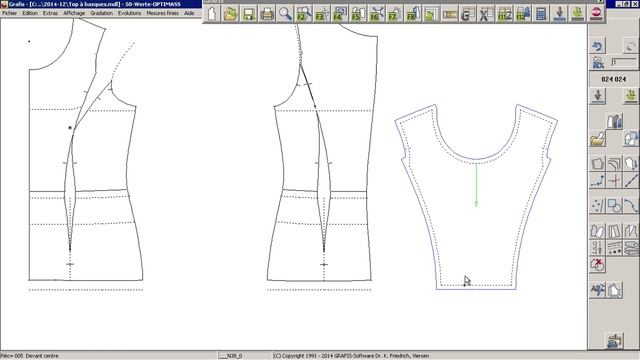Click the dotted lines style tool icon
The width and height of the screenshot is (640, 360).
[614, 248]
